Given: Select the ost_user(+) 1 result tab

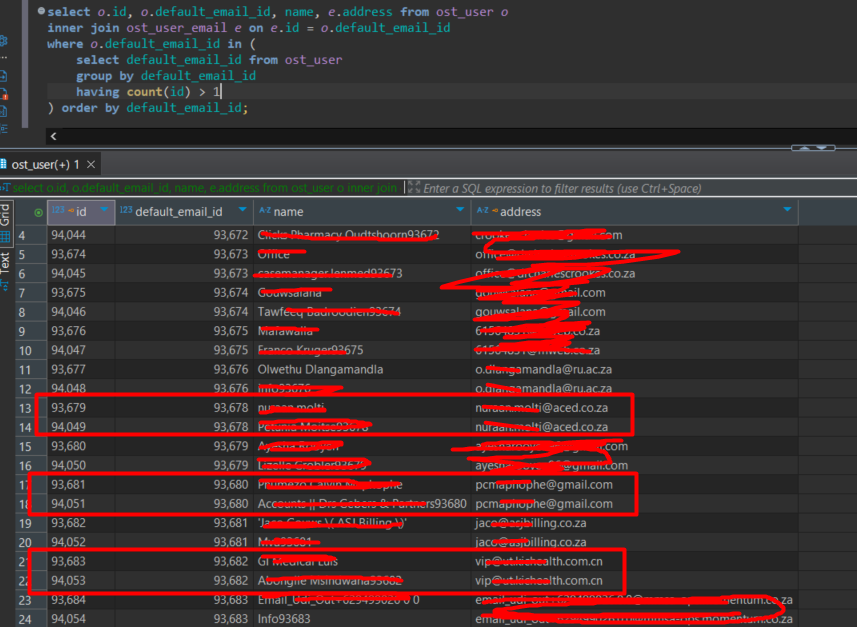Looking at the screenshot, I should (x=46, y=164).
